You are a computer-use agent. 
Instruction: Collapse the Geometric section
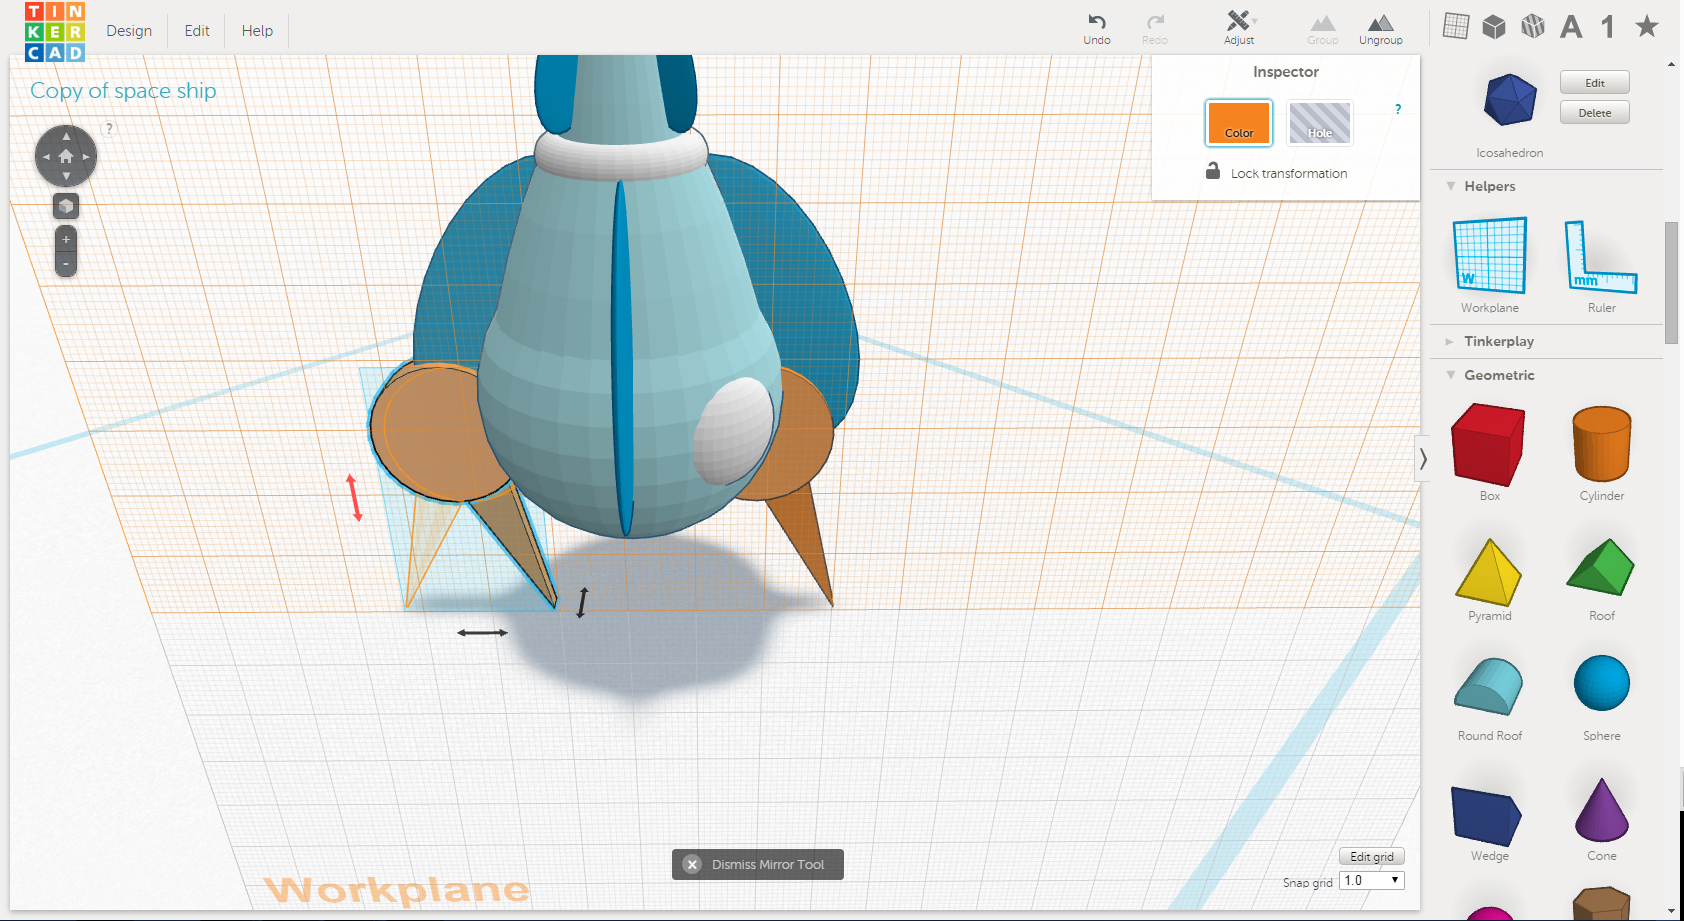(1450, 375)
